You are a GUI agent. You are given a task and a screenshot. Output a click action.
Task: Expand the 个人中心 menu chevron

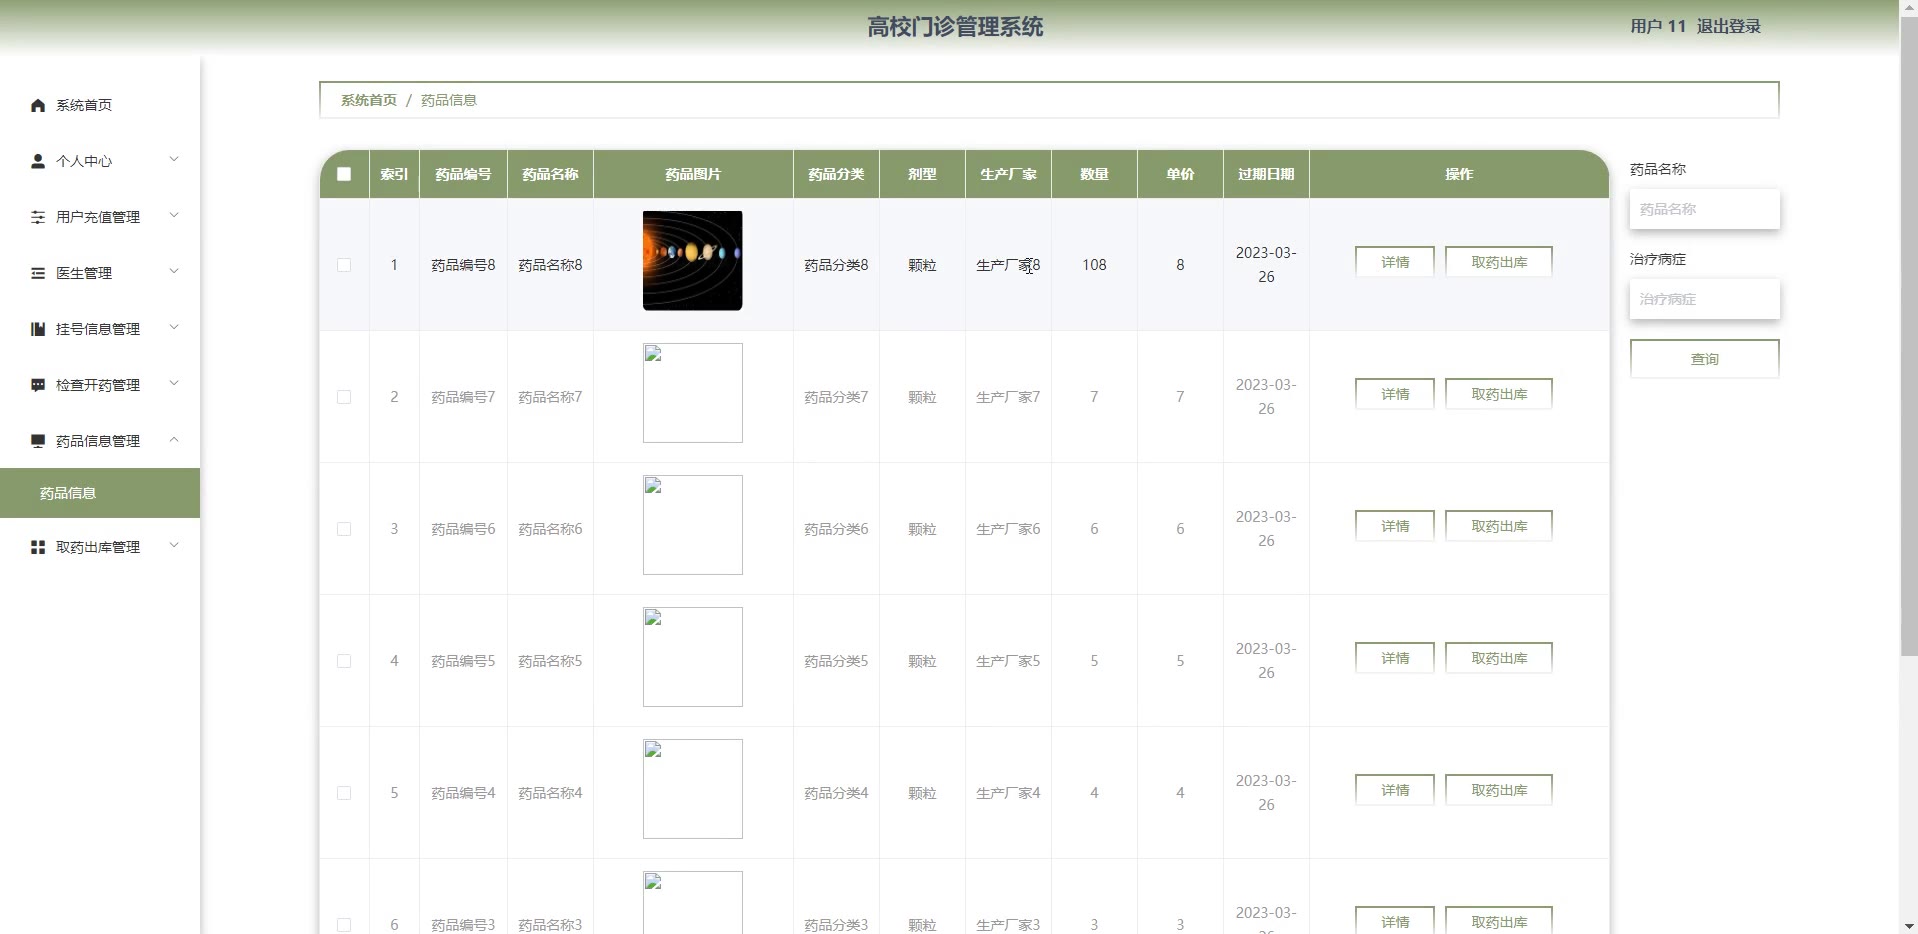coord(174,159)
